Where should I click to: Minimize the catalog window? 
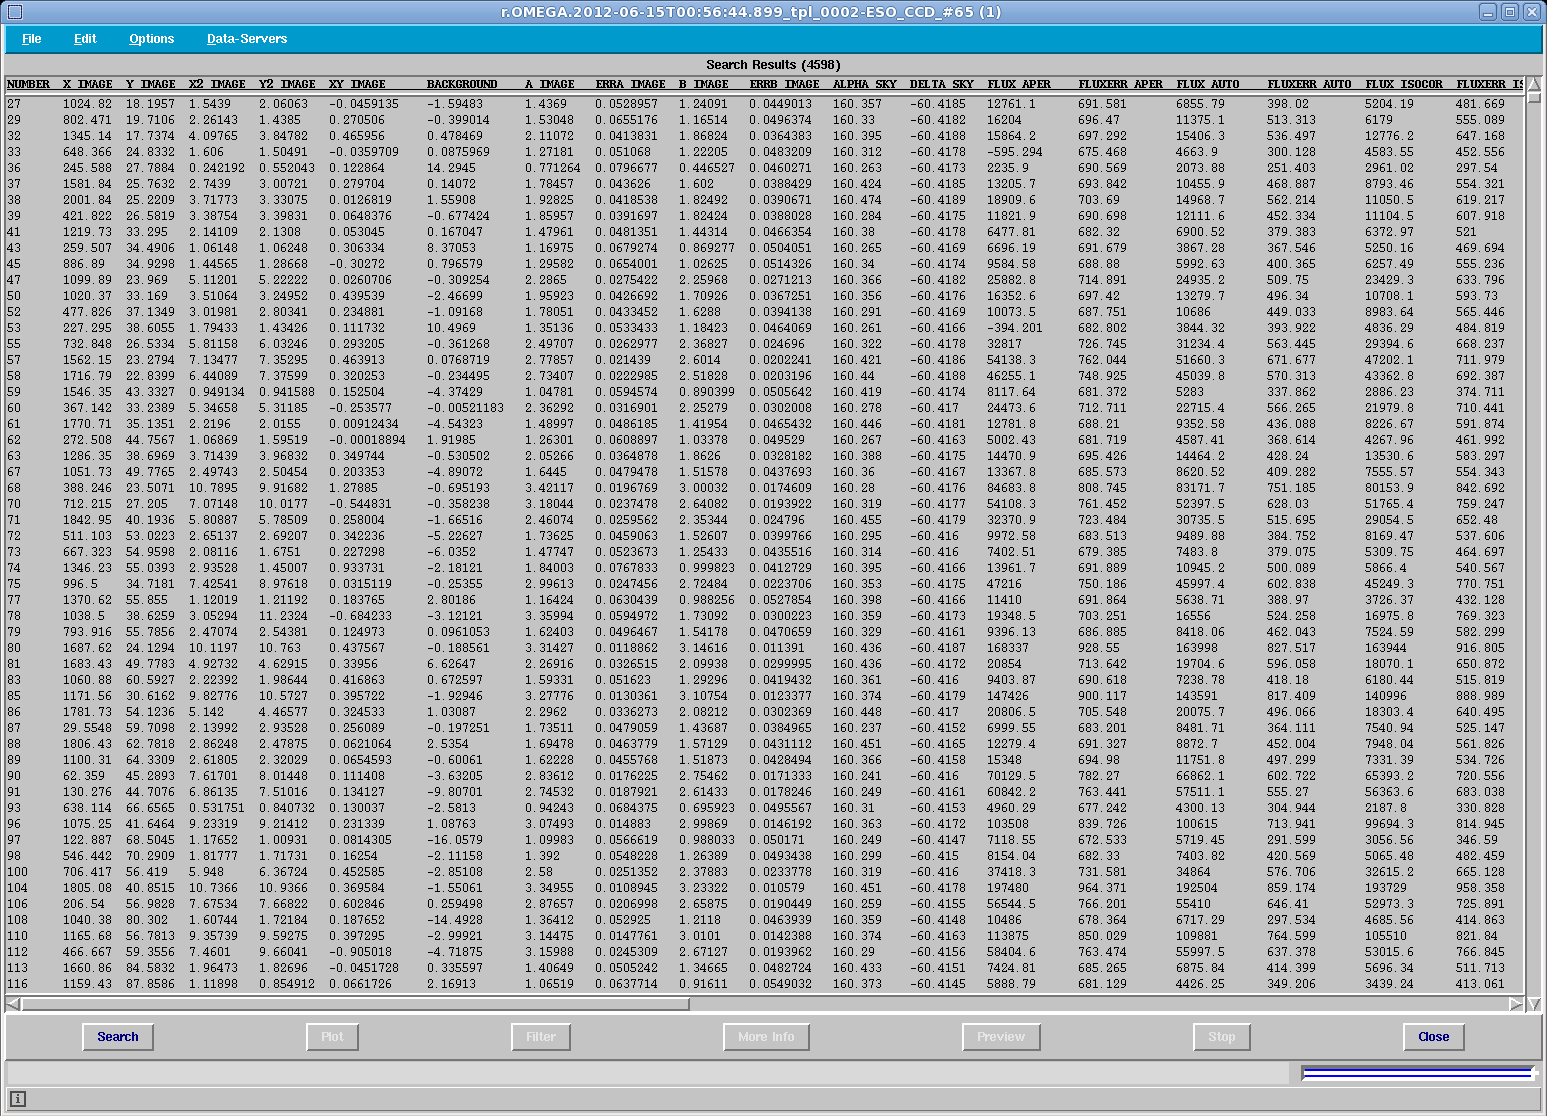click(1489, 12)
